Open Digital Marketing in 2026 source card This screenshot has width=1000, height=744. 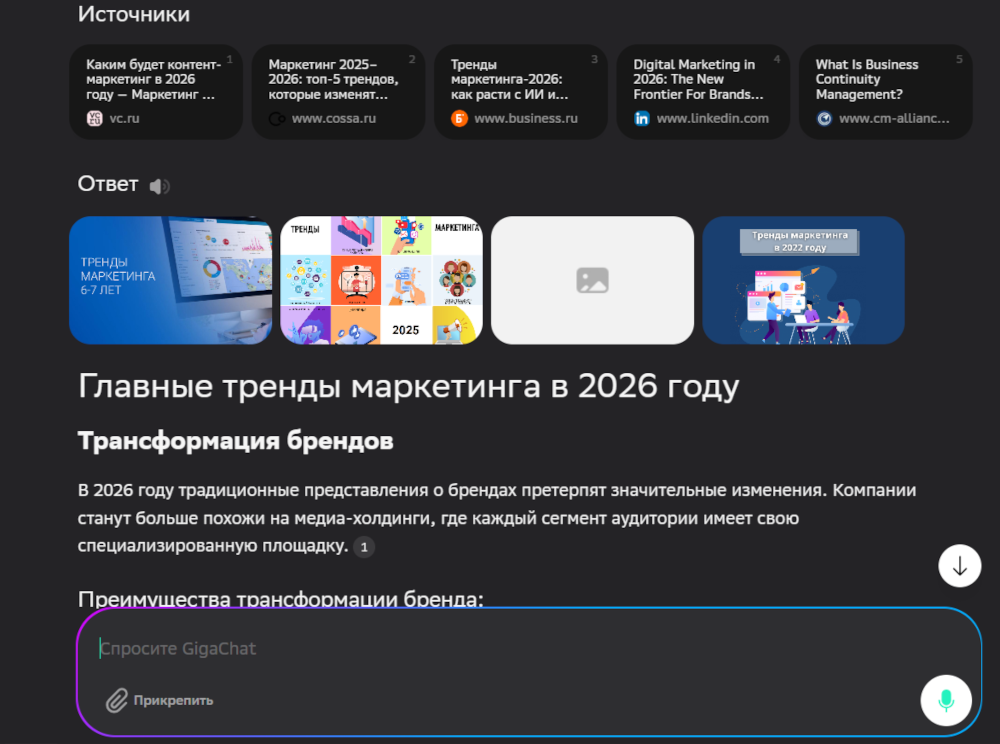click(x=703, y=92)
